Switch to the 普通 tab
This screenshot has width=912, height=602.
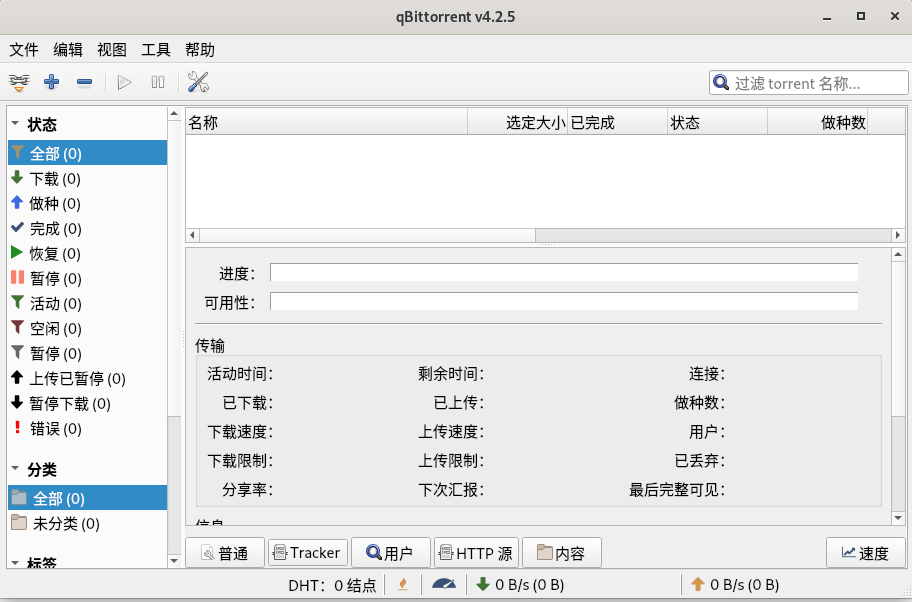225,553
